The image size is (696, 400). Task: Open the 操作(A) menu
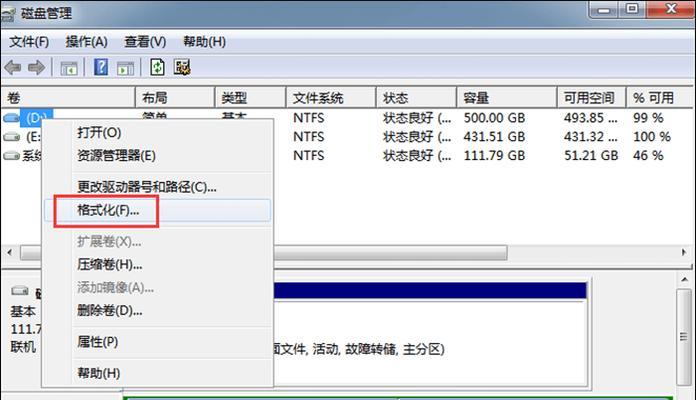(x=87, y=42)
